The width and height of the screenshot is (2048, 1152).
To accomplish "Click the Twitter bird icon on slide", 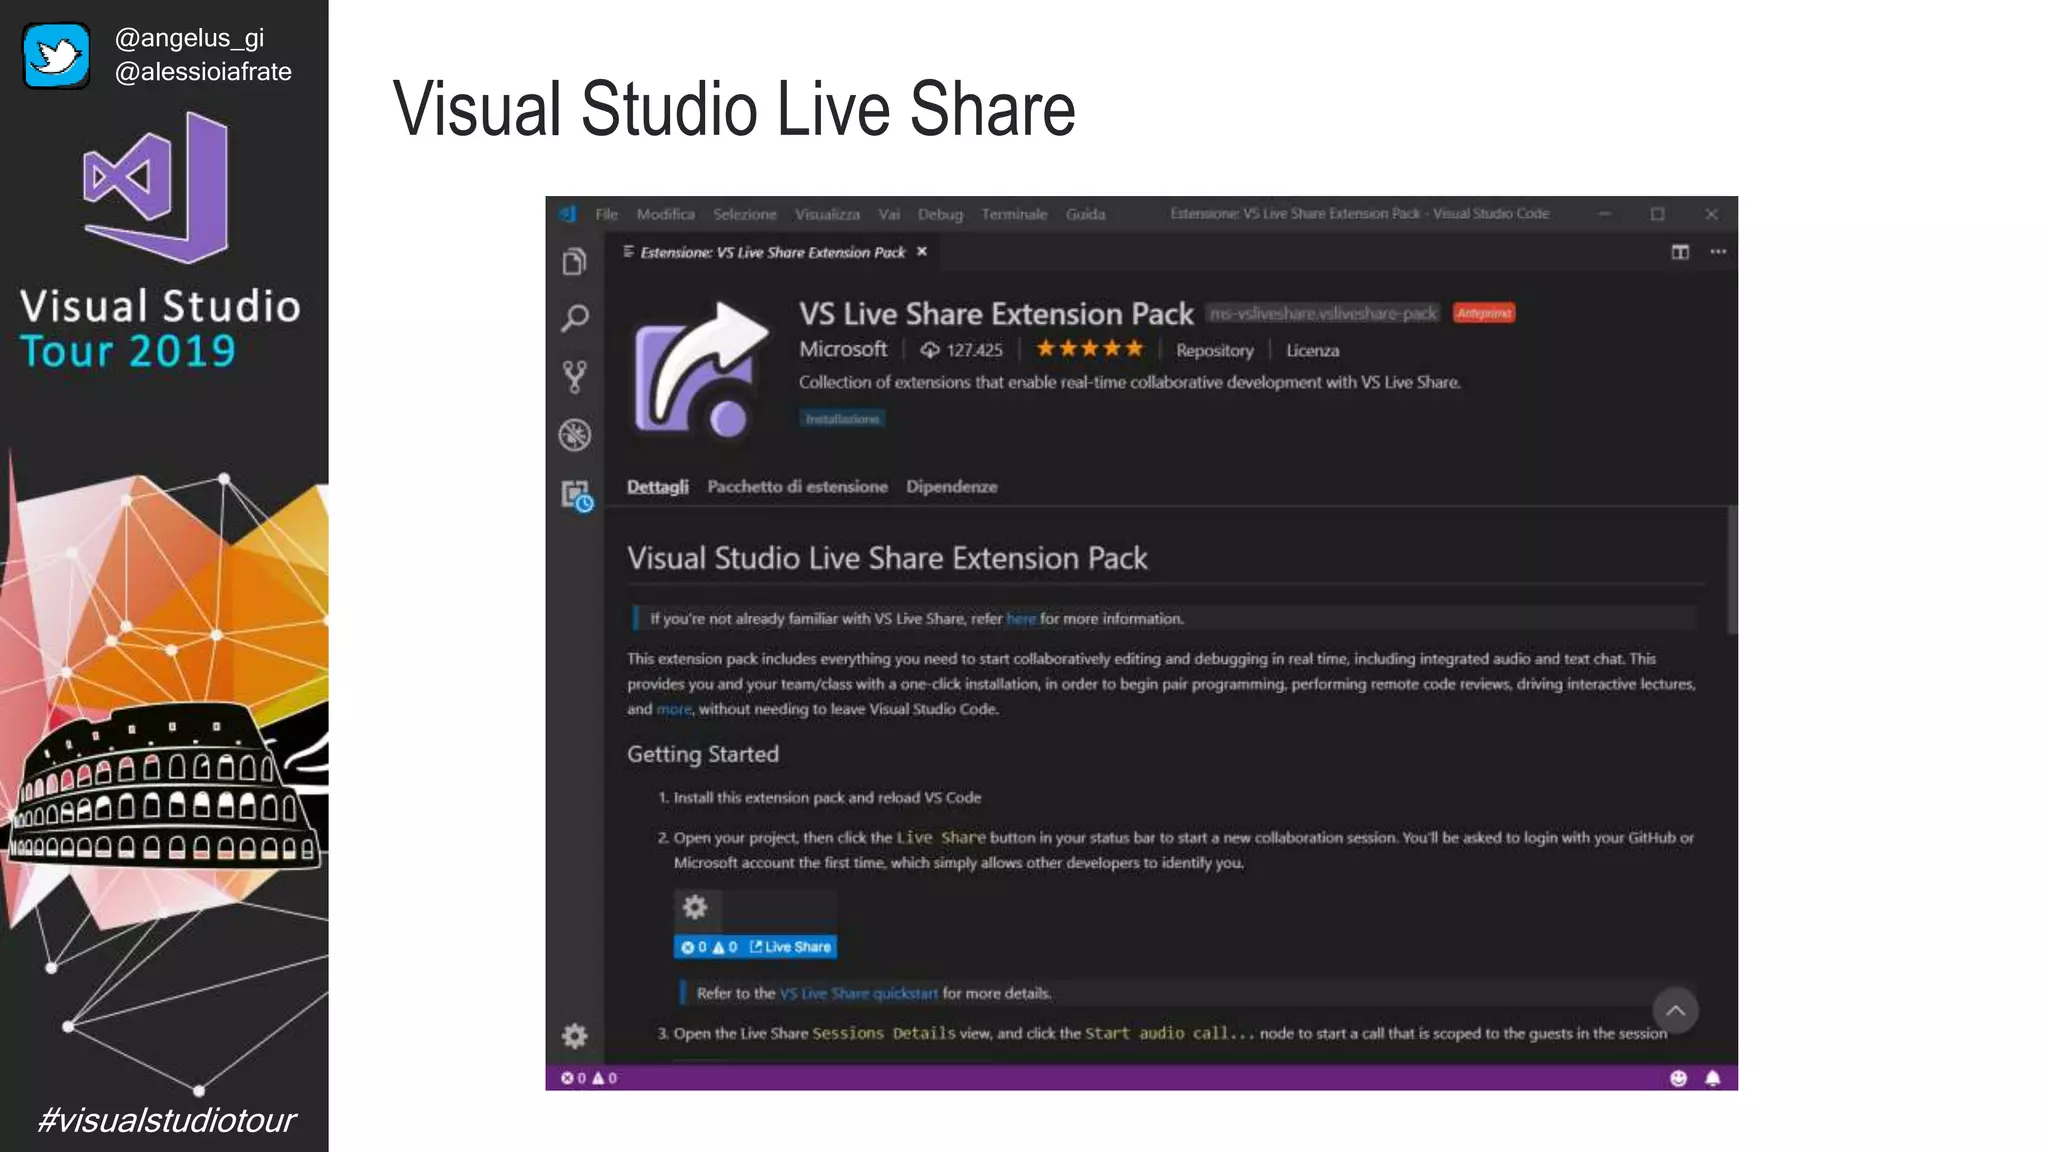I will pyautogui.click(x=56, y=55).
